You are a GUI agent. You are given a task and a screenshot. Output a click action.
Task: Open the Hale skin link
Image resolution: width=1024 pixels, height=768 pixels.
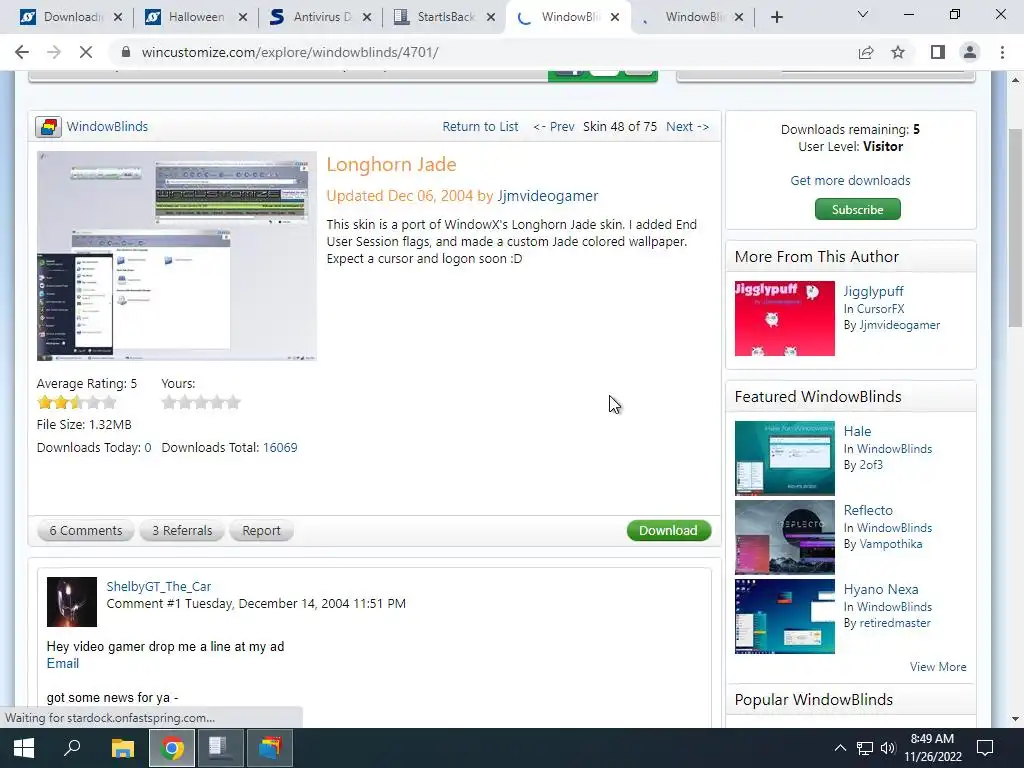point(857,431)
